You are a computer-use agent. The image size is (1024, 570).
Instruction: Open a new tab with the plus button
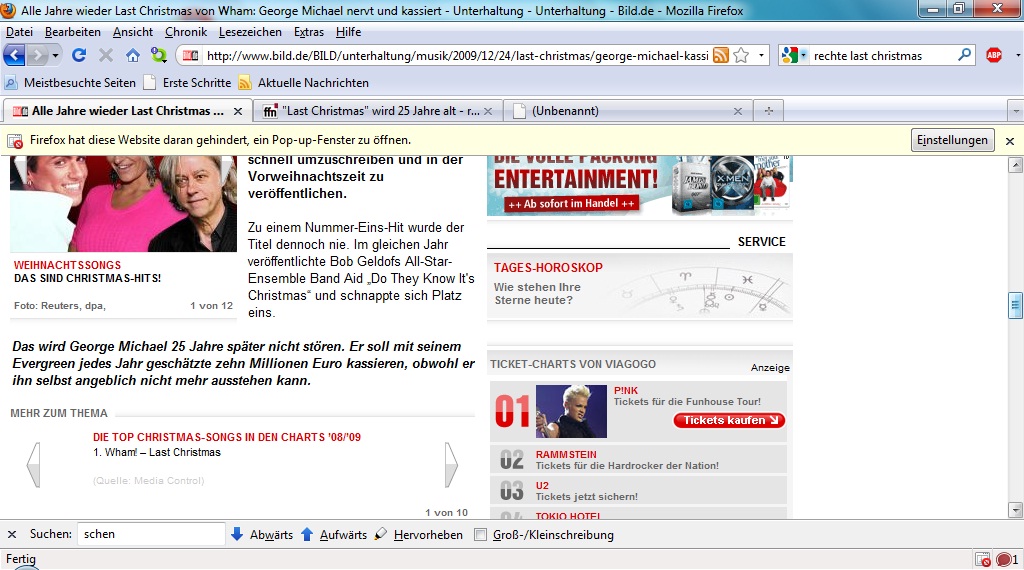click(769, 111)
